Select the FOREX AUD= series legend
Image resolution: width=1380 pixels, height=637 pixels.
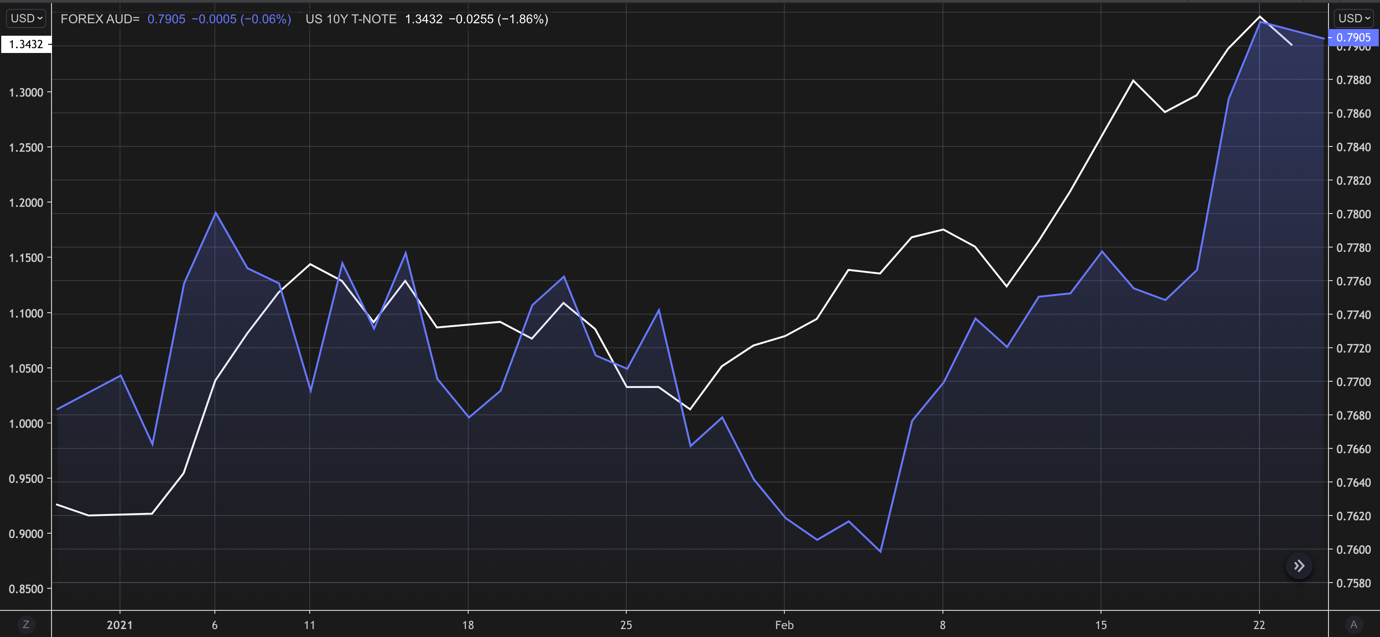coord(100,19)
